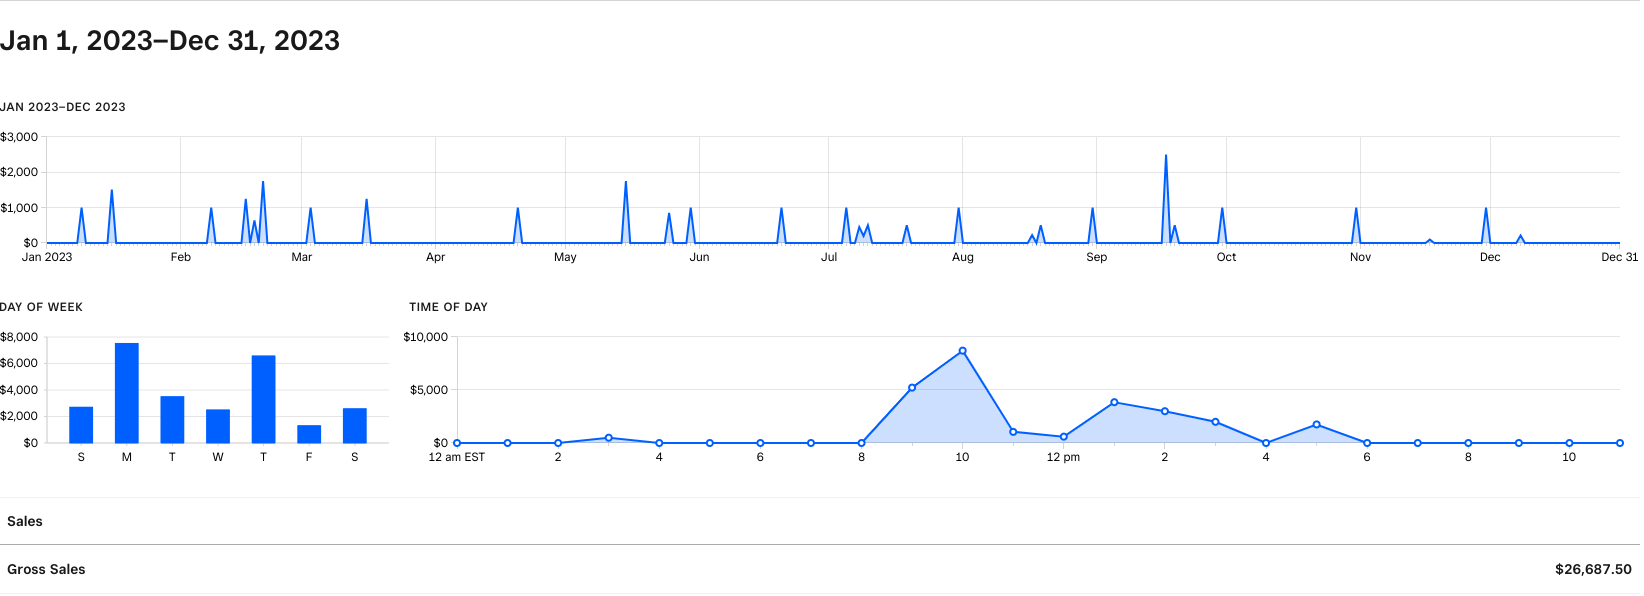This screenshot has width=1644, height=596.
Task: Select the Wednesday bar in Day of Week chart
Action: [218, 426]
